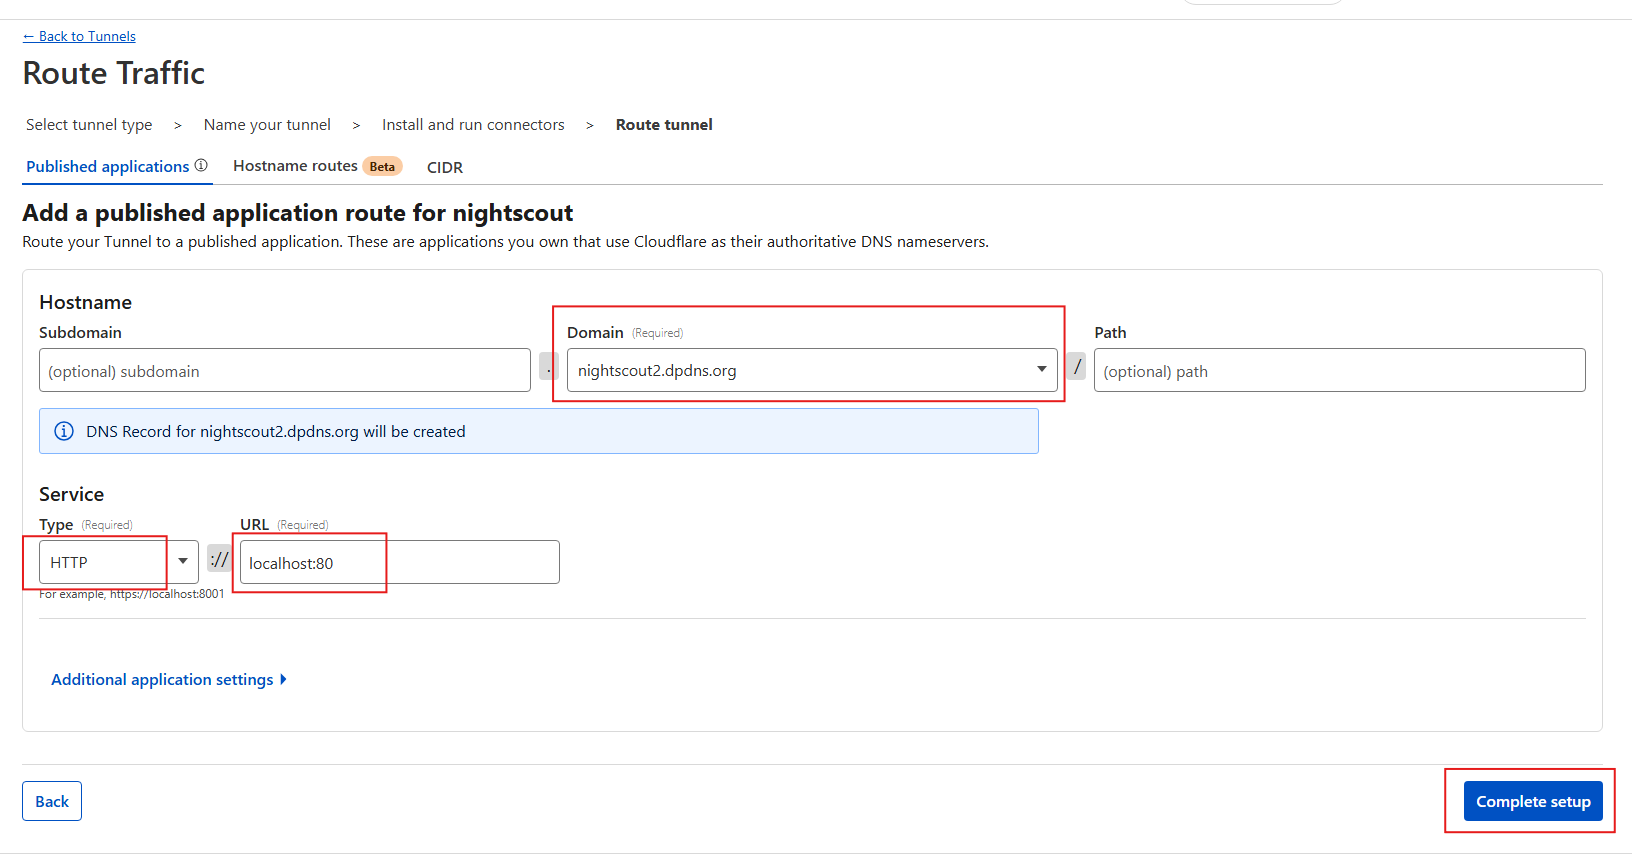1632x857 pixels.
Task: Click the URL field containing localhost:80
Action: [399, 563]
